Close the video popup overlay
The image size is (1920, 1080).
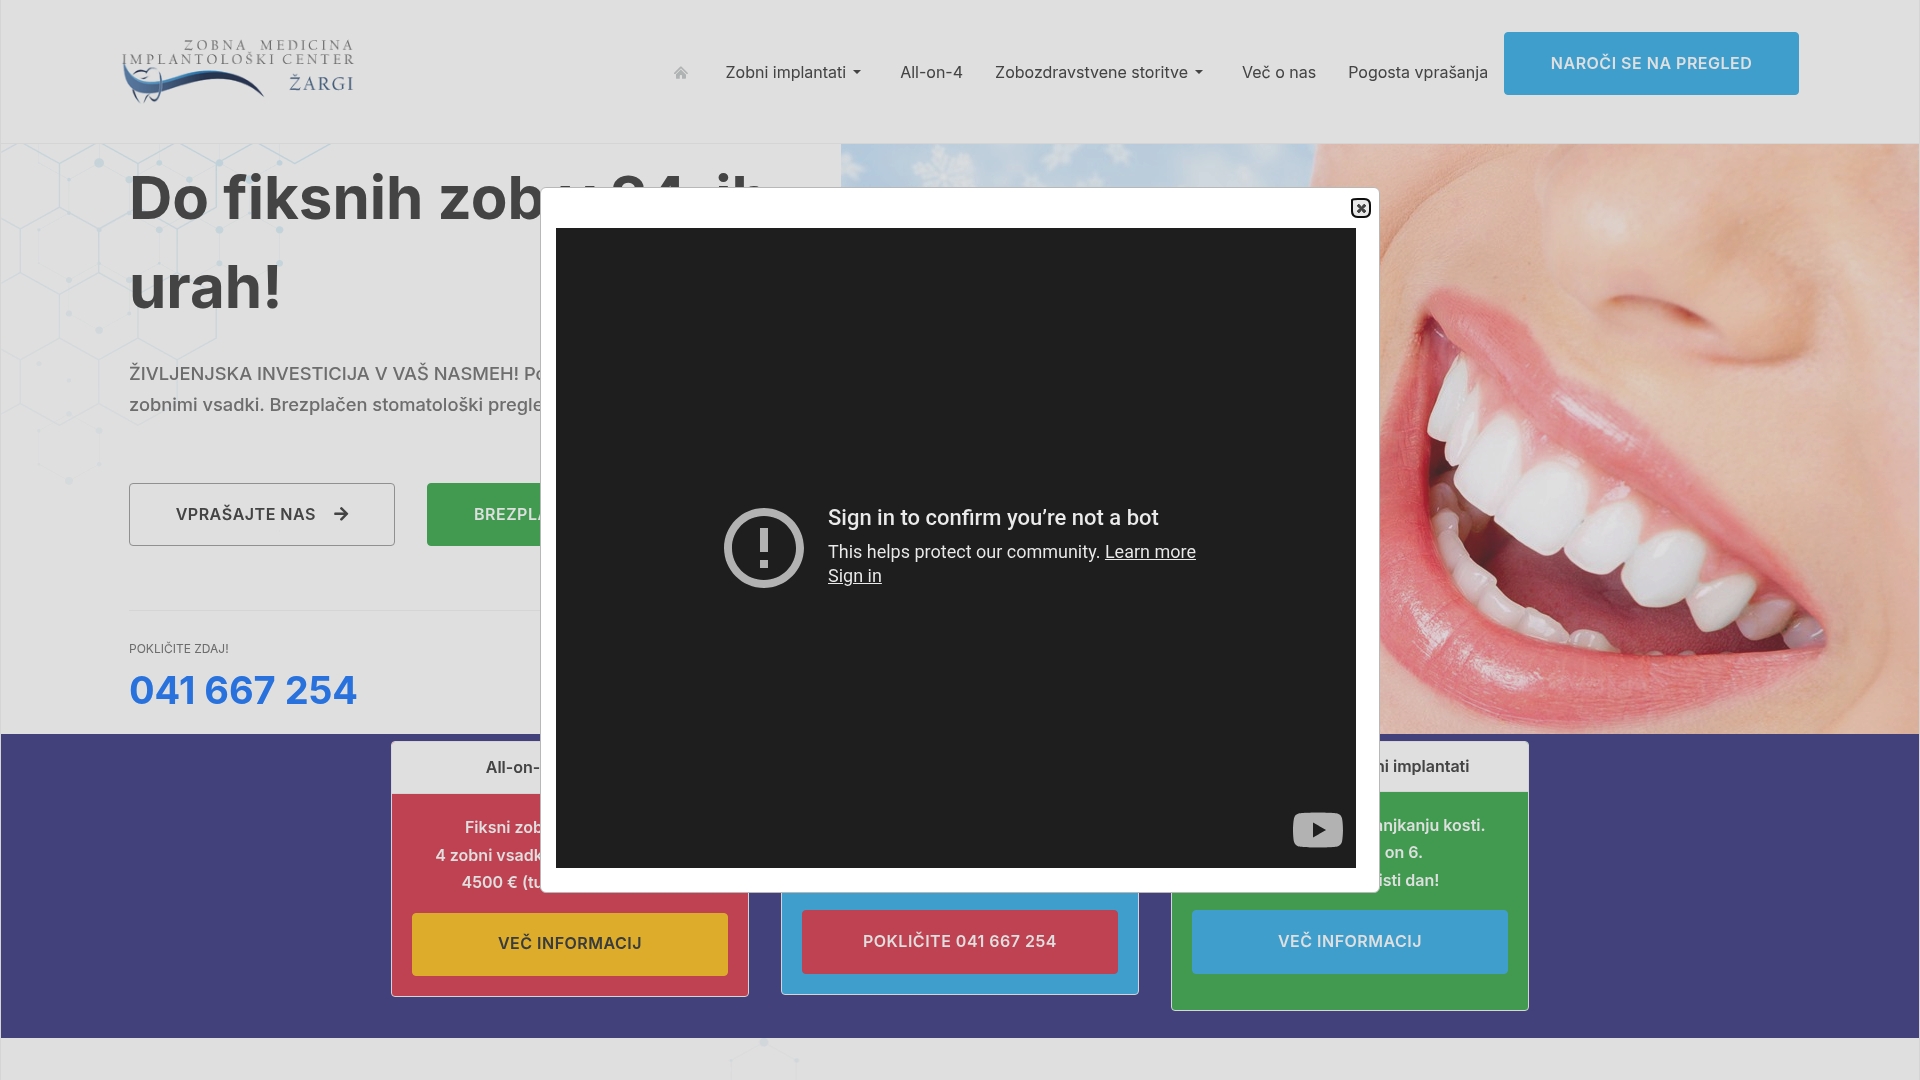point(1361,208)
